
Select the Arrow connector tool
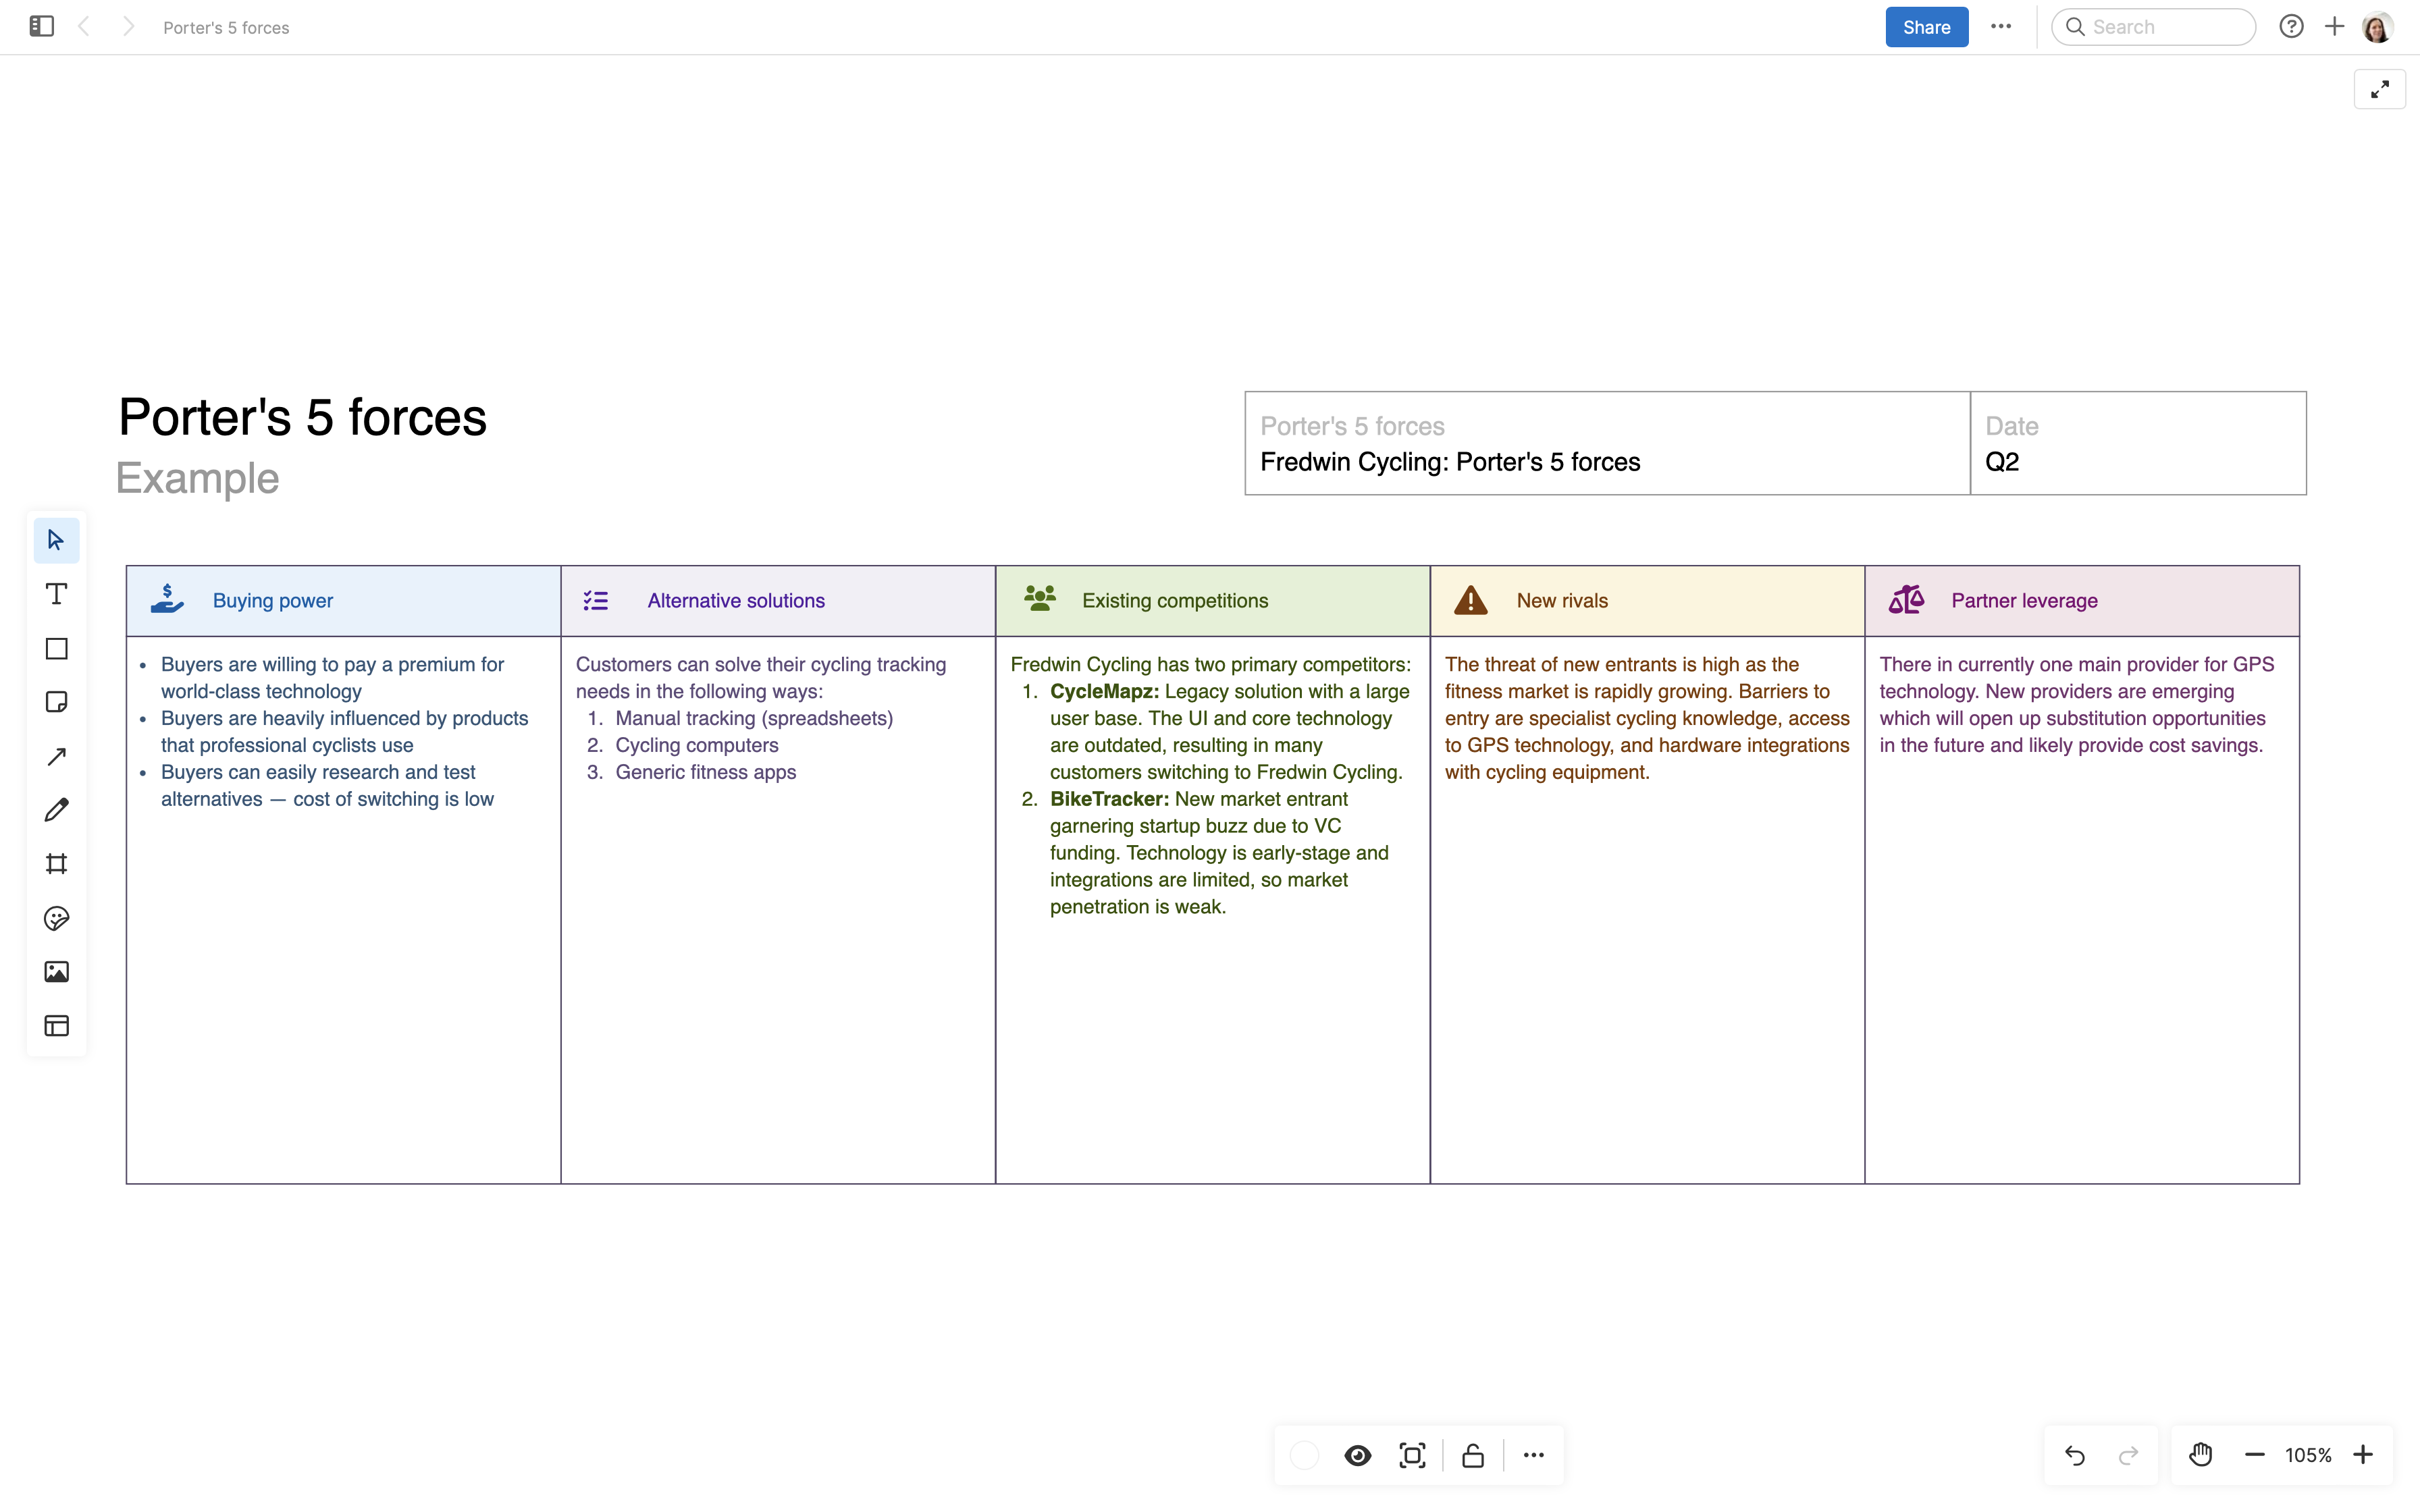click(x=56, y=757)
